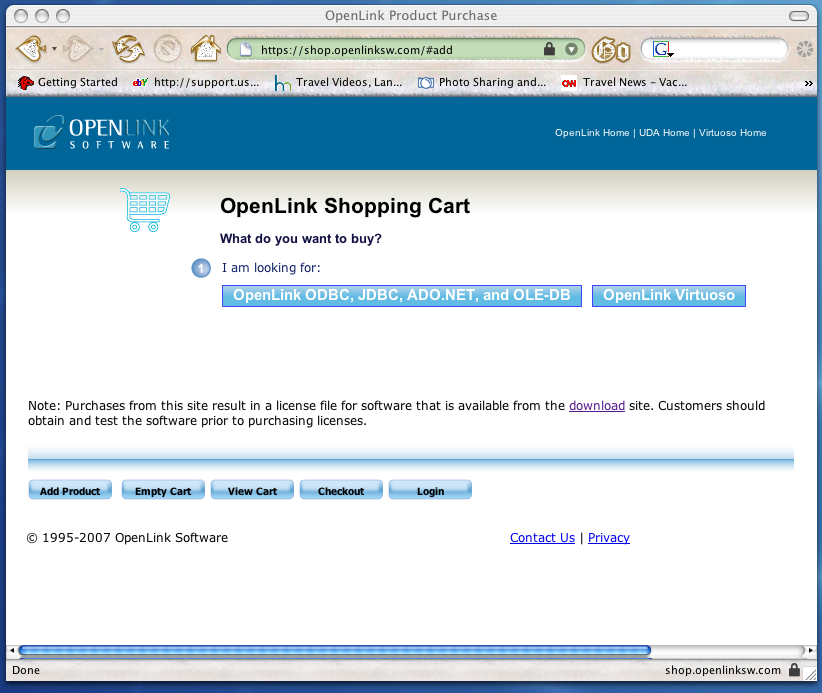822x693 pixels.
Task: Open the OpenLink Home link
Action: 592,133
